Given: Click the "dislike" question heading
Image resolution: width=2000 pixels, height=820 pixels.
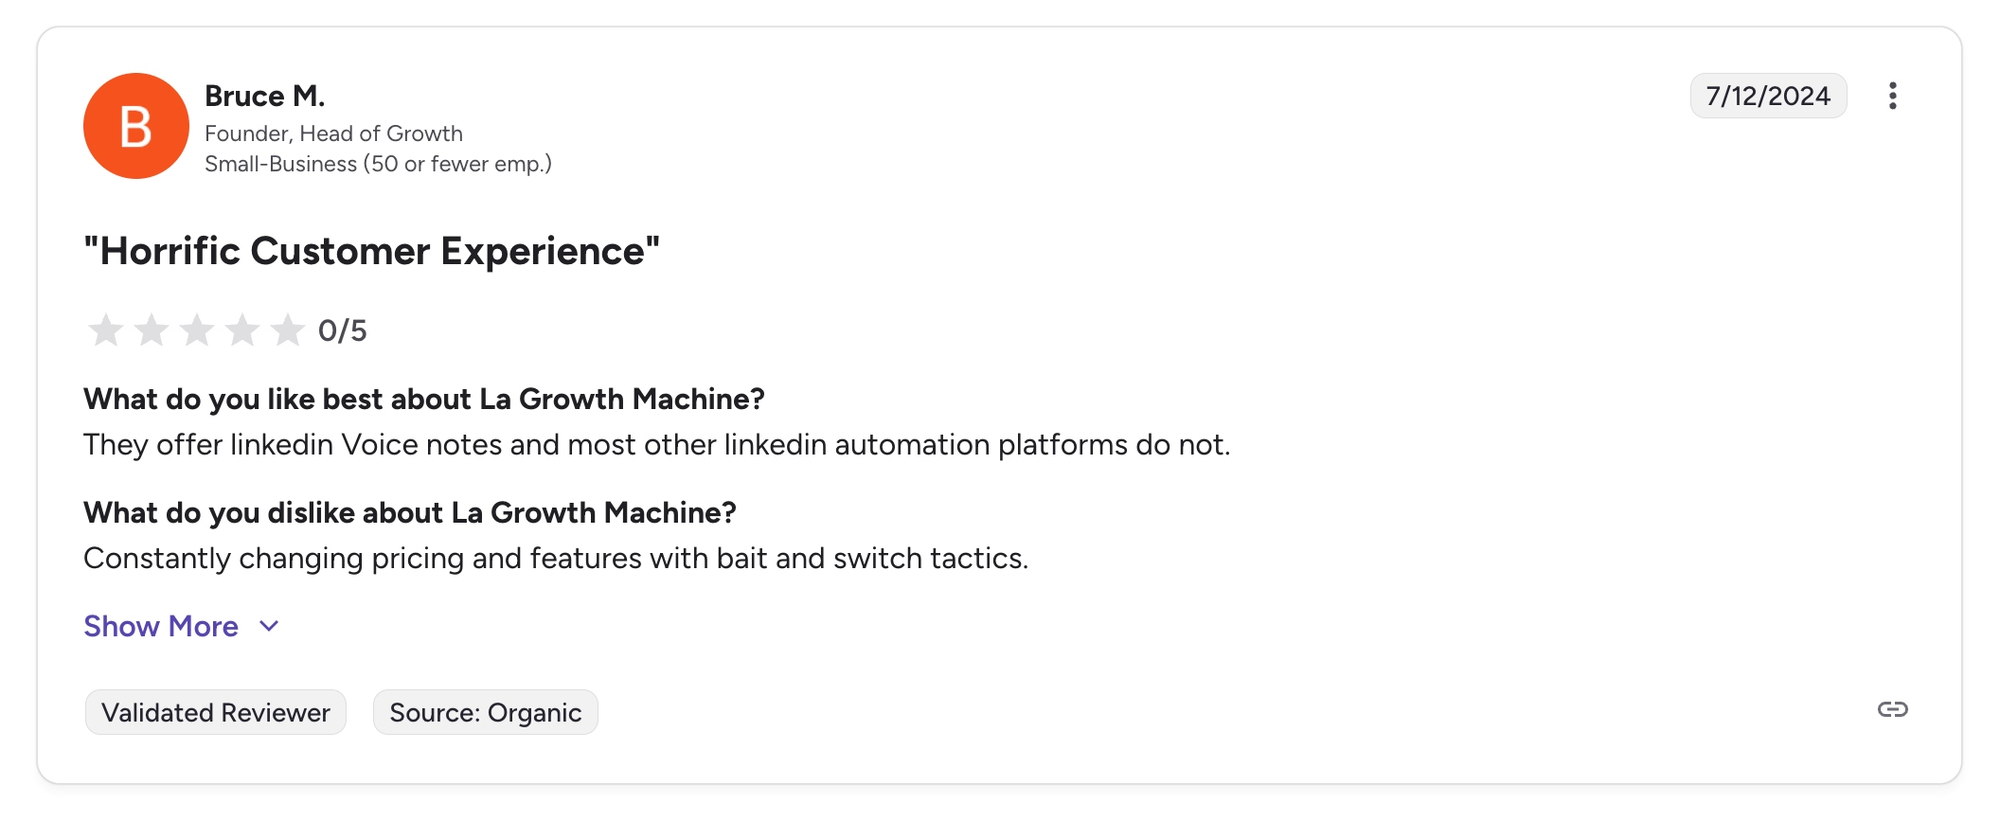Looking at the screenshot, I should tap(409, 513).
